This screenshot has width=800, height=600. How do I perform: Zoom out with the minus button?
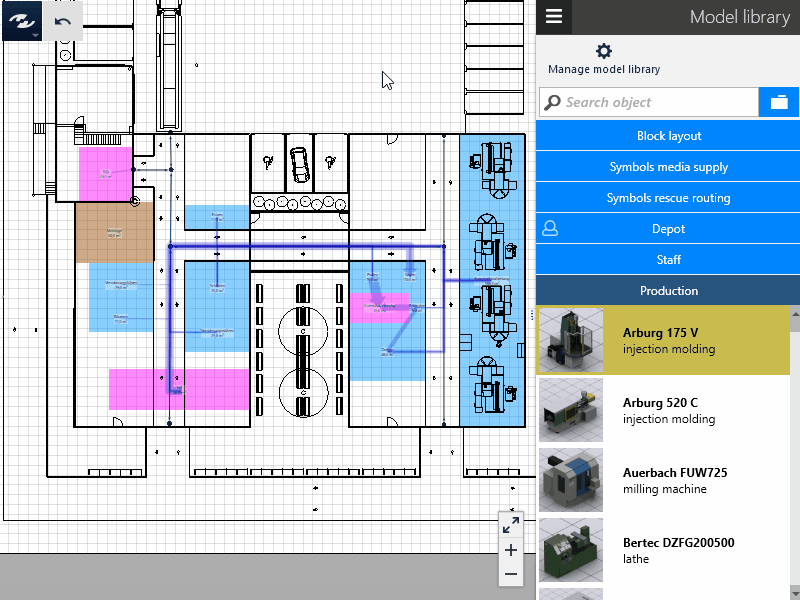tap(511, 574)
